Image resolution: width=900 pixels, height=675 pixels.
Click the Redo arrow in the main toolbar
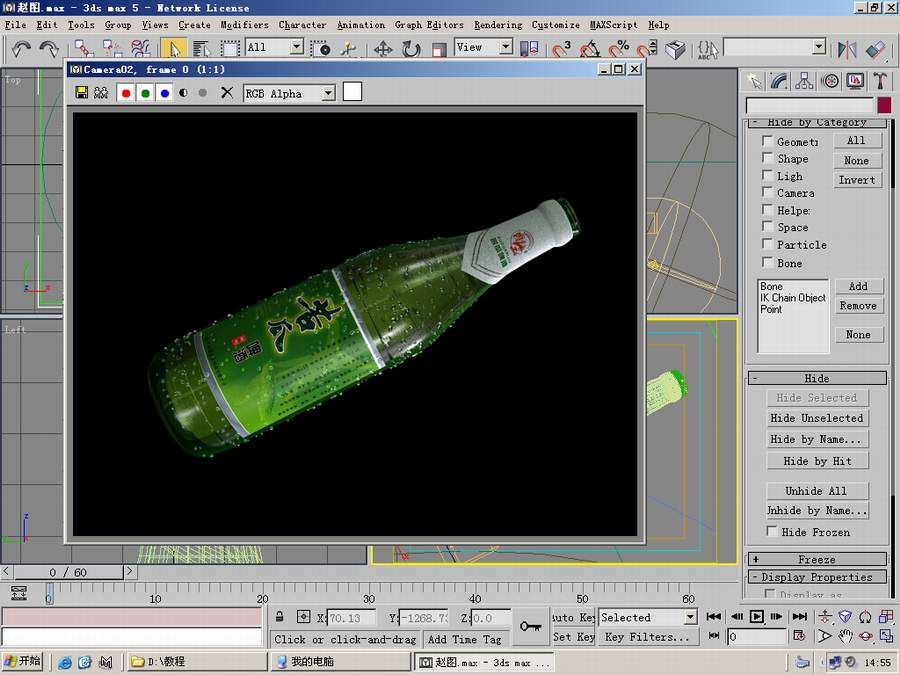pos(49,49)
